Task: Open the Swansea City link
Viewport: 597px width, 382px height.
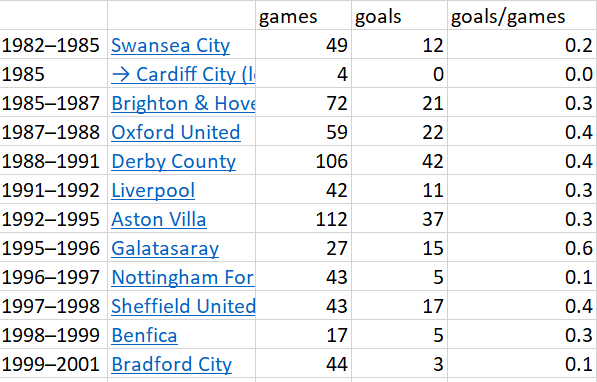Action: coord(170,46)
